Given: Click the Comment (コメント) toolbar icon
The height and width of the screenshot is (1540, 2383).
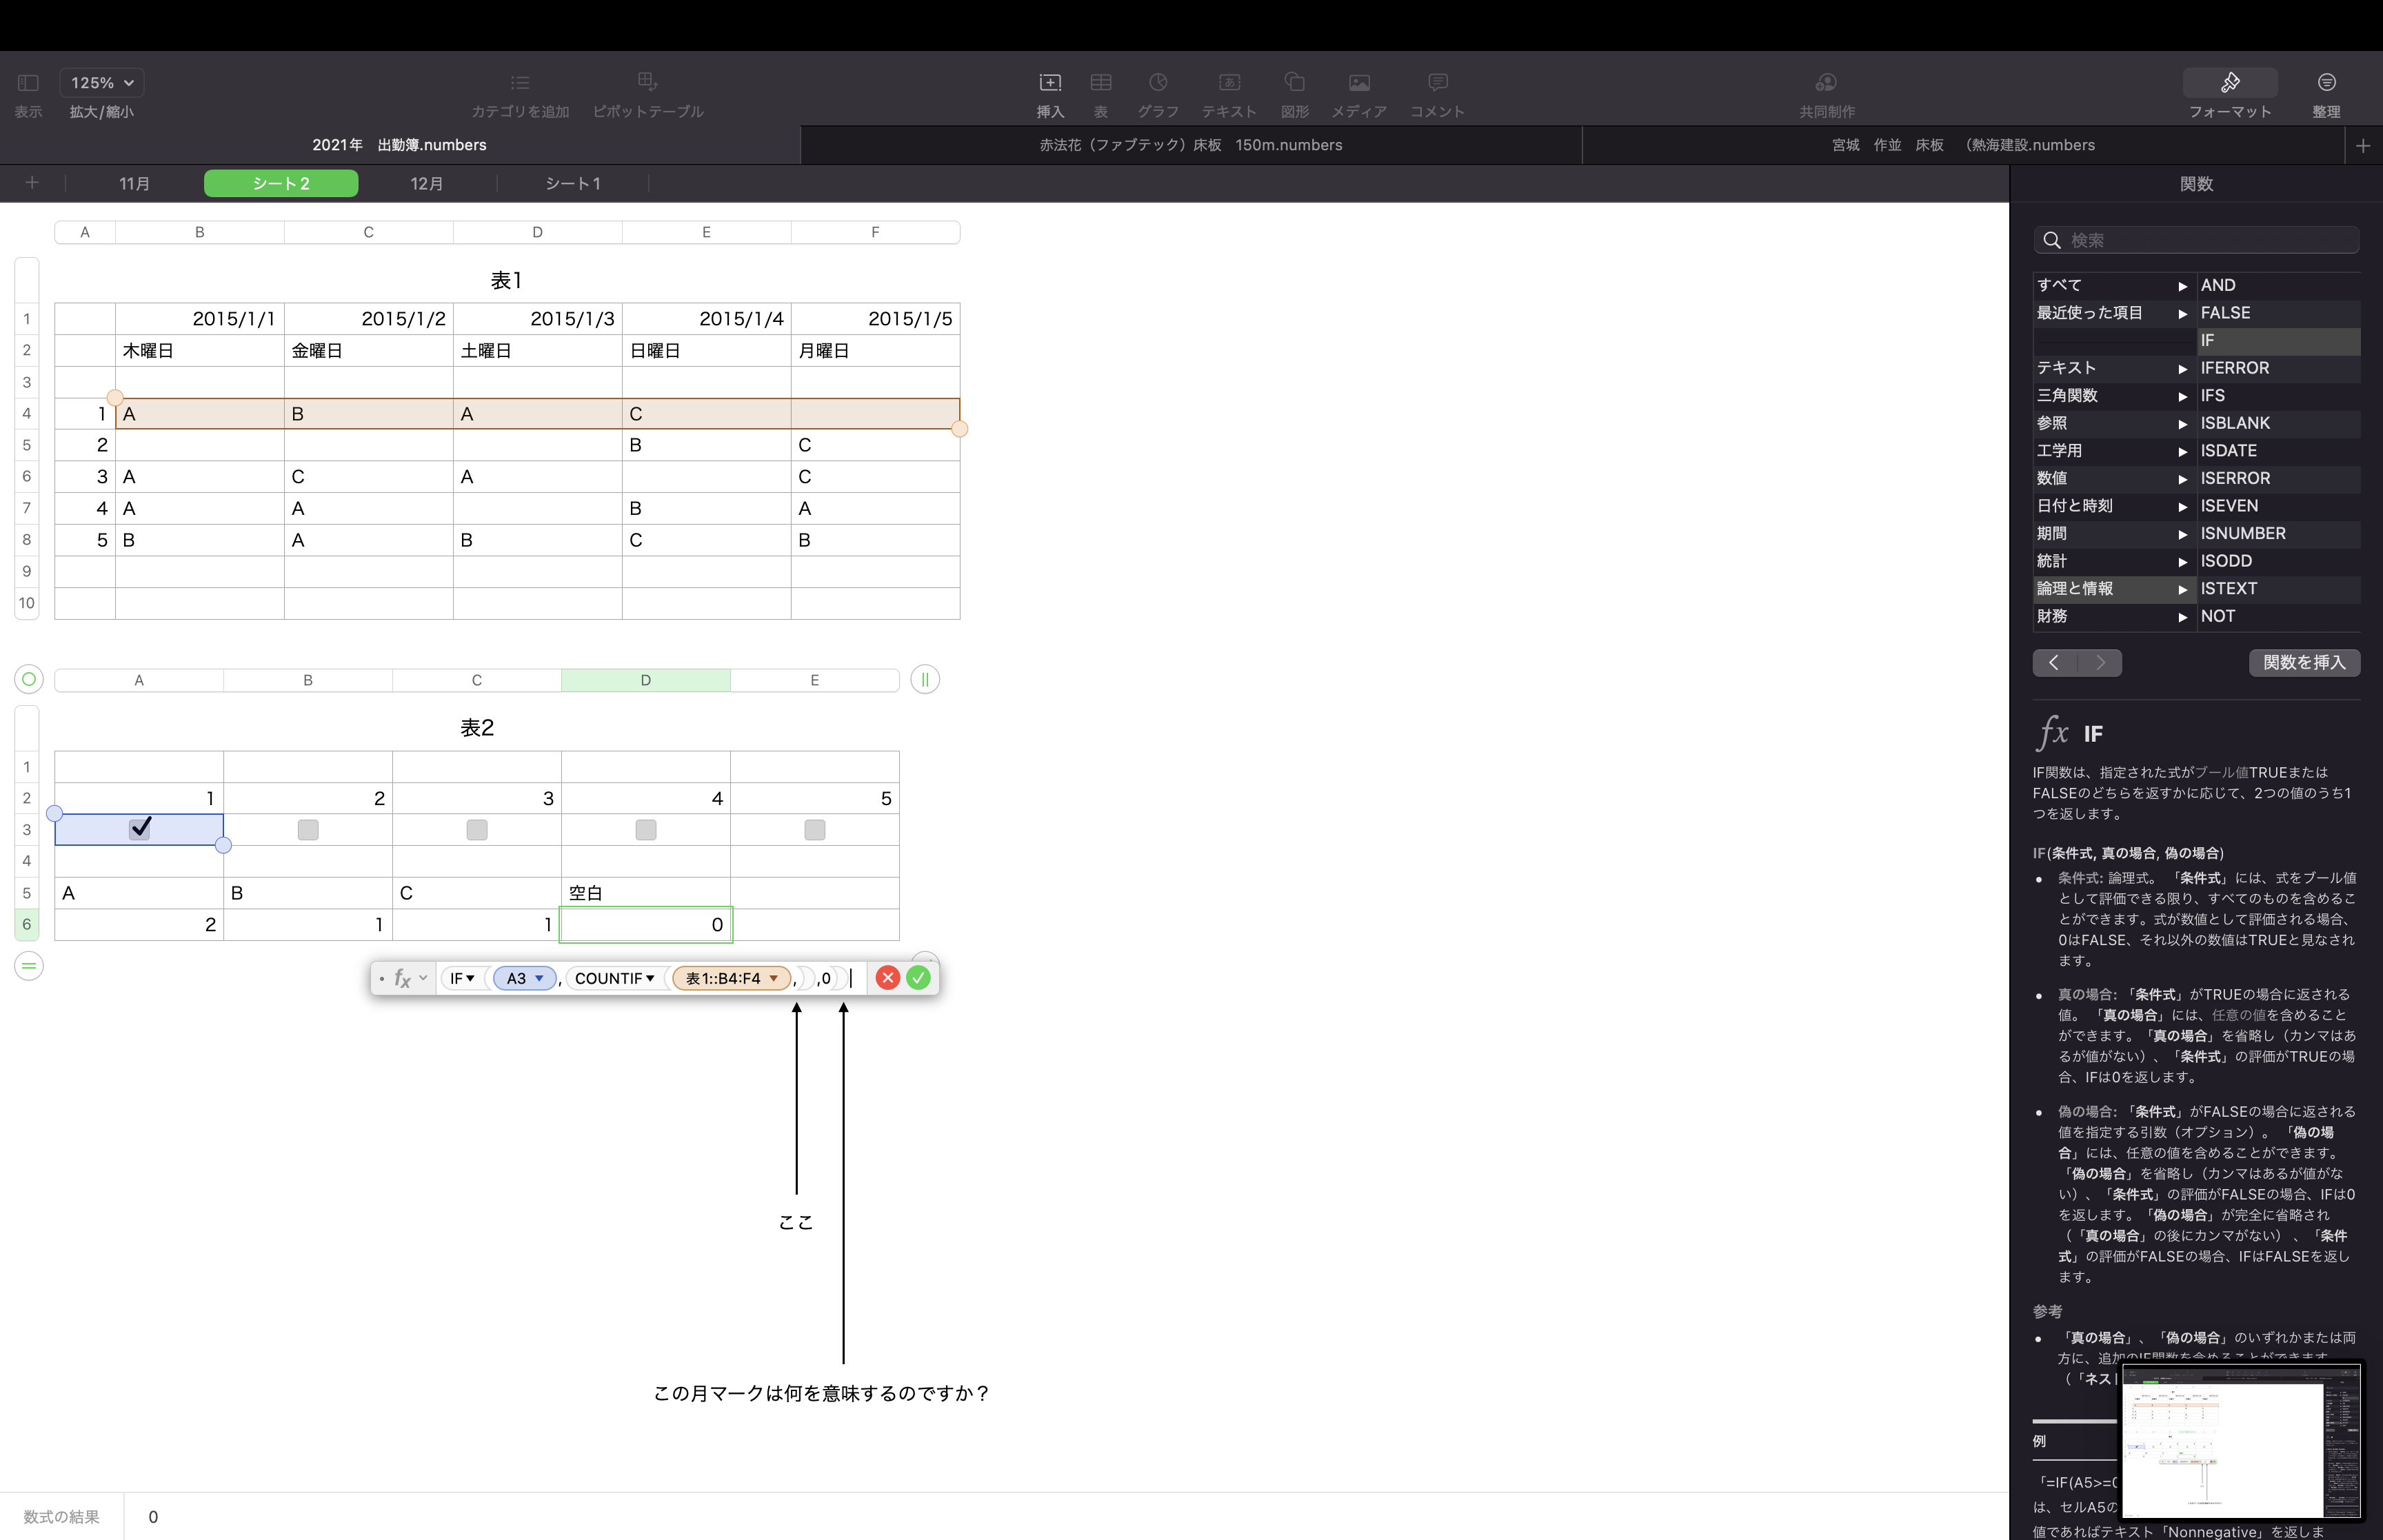Looking at the screenshot, I should coord(1437,83).
